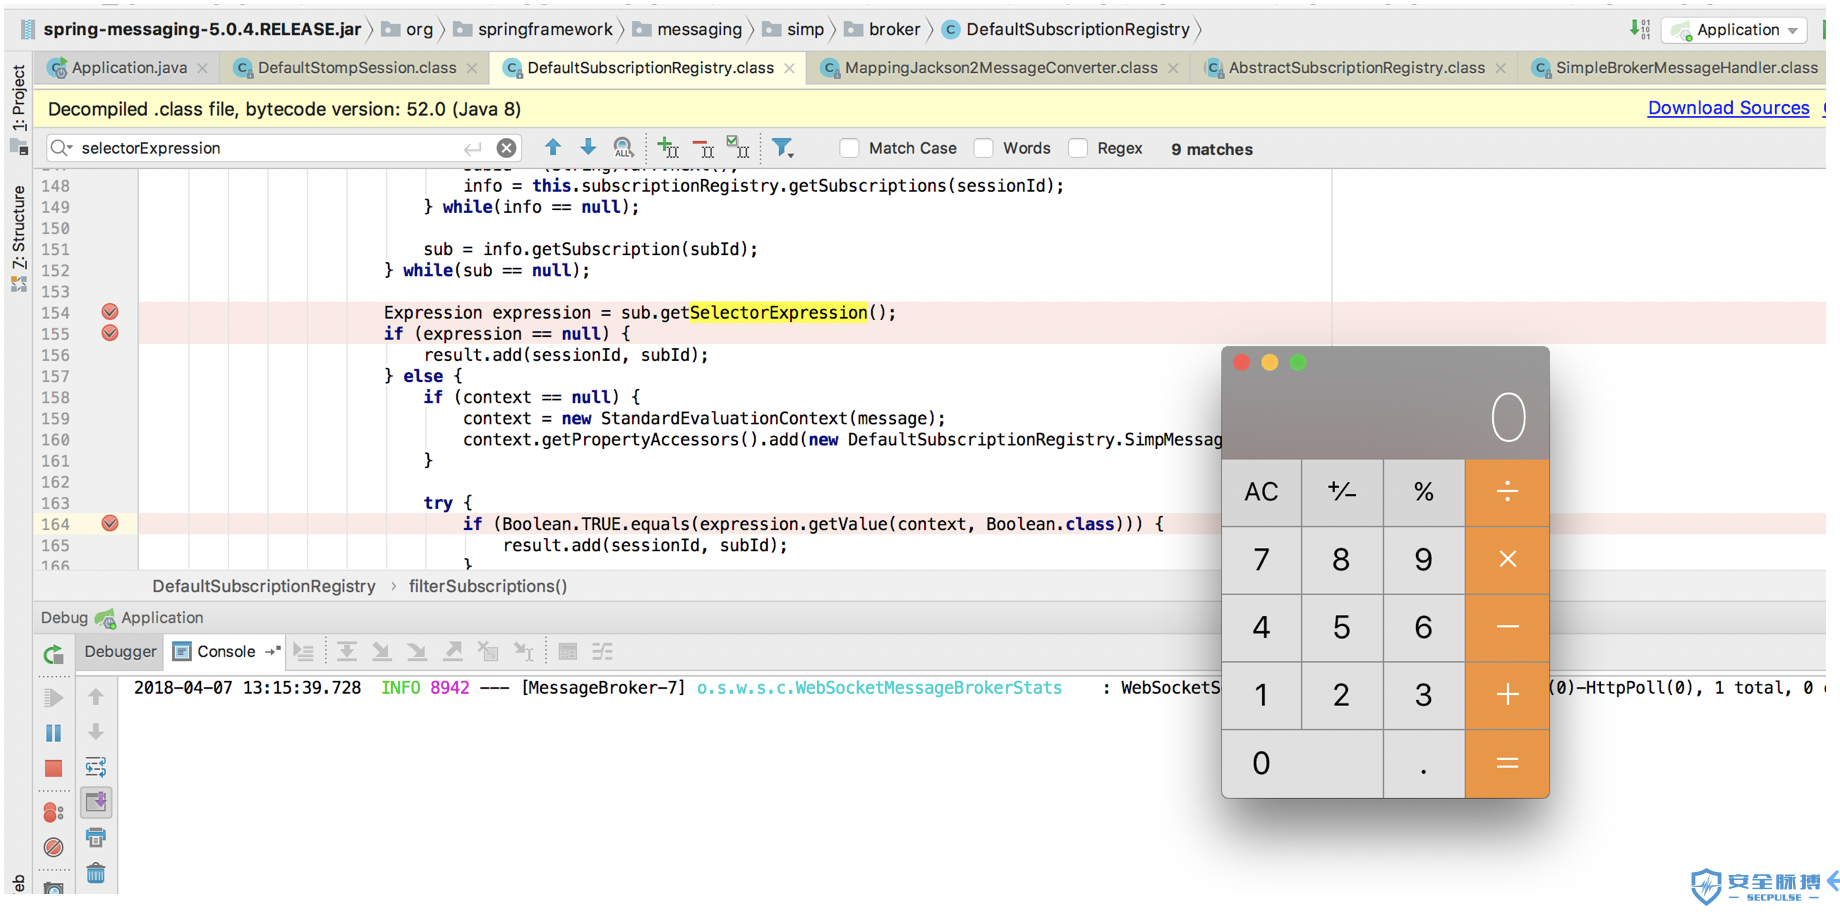Mute breakpoints in debug sidebar
The image size is (1840, 922).
(x=54, y=847)
